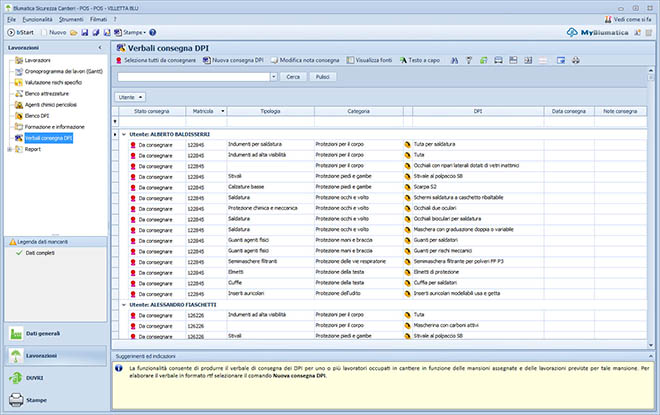The height and width of the screenshot is (415, 660).
Task: Open the Funzionalità menu
Action: pyautogui.click(x=38, y=19)
